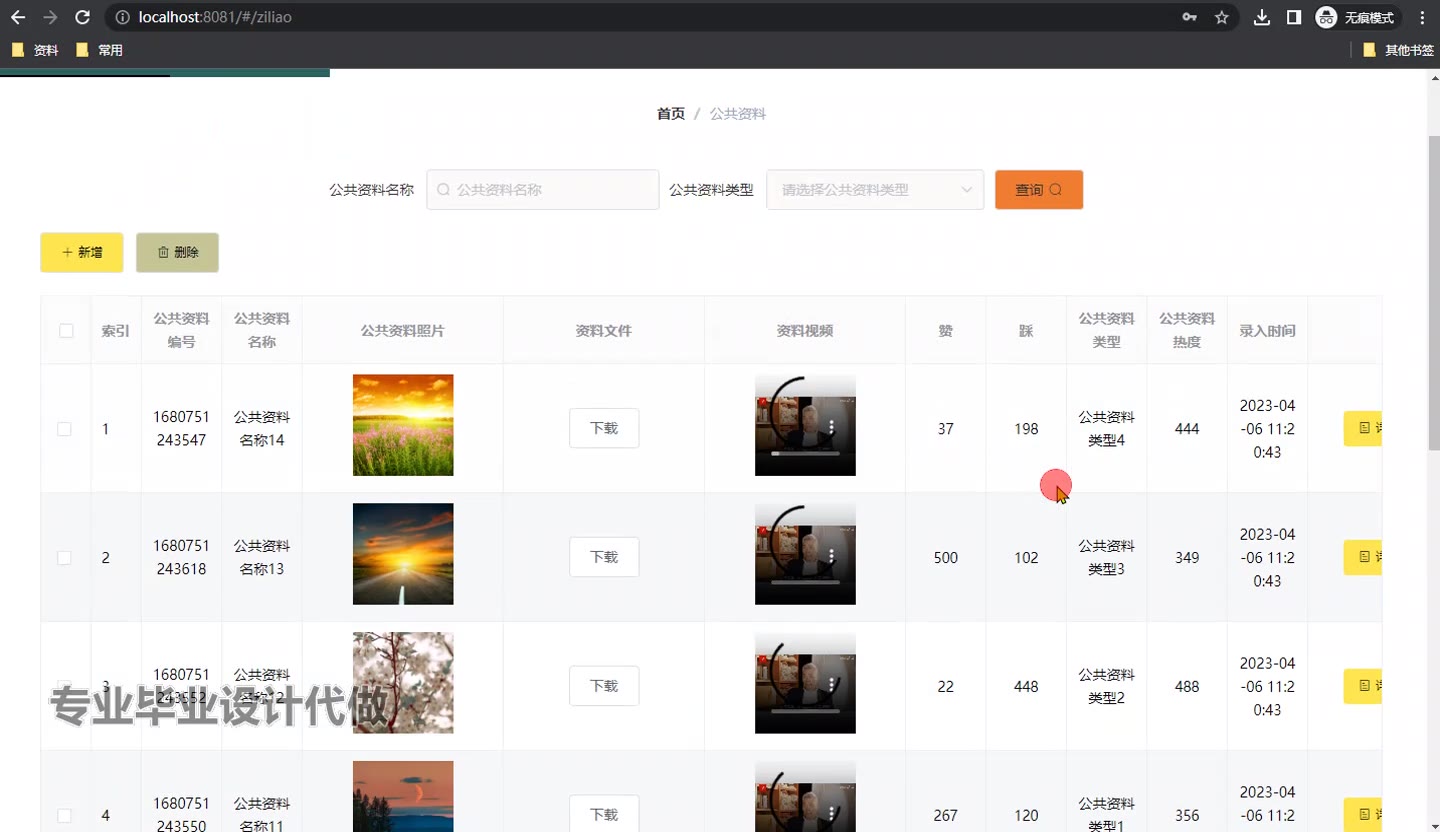Screen dimensions: 1440x832
Task: Play the row 1 video
Action: click(x=805, y=425)
